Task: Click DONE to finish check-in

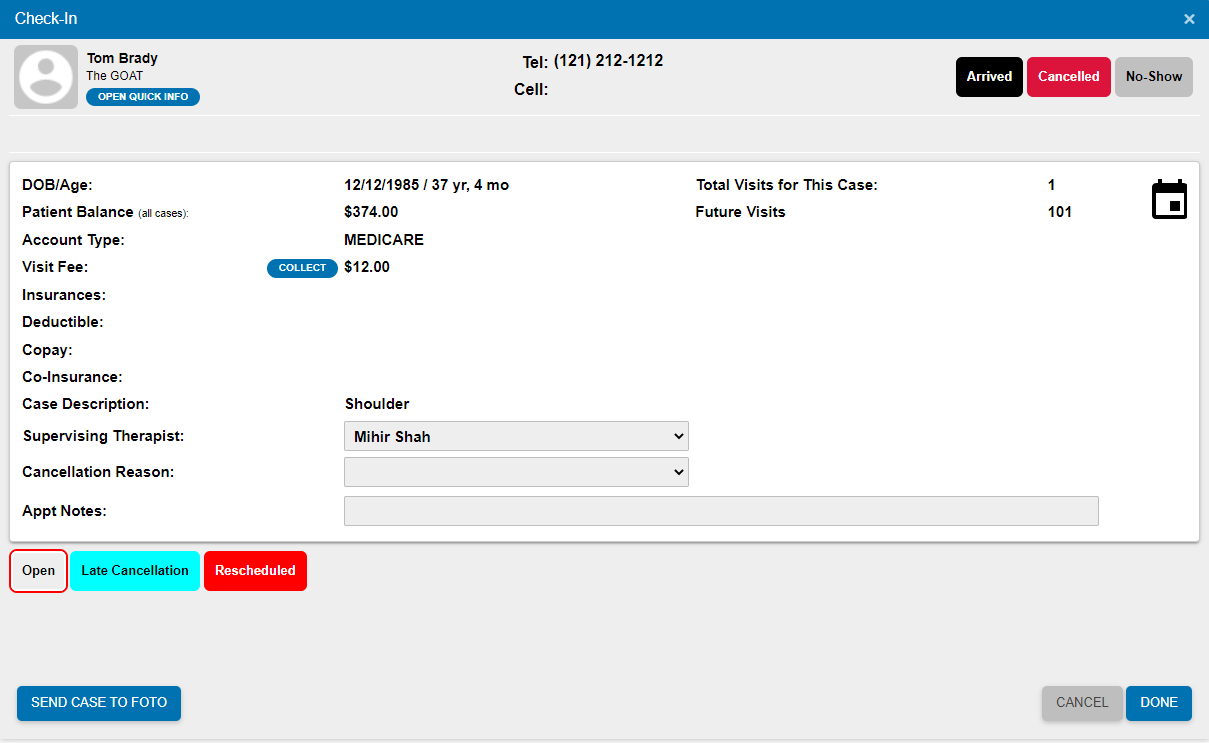Action: coord(1158,703)
